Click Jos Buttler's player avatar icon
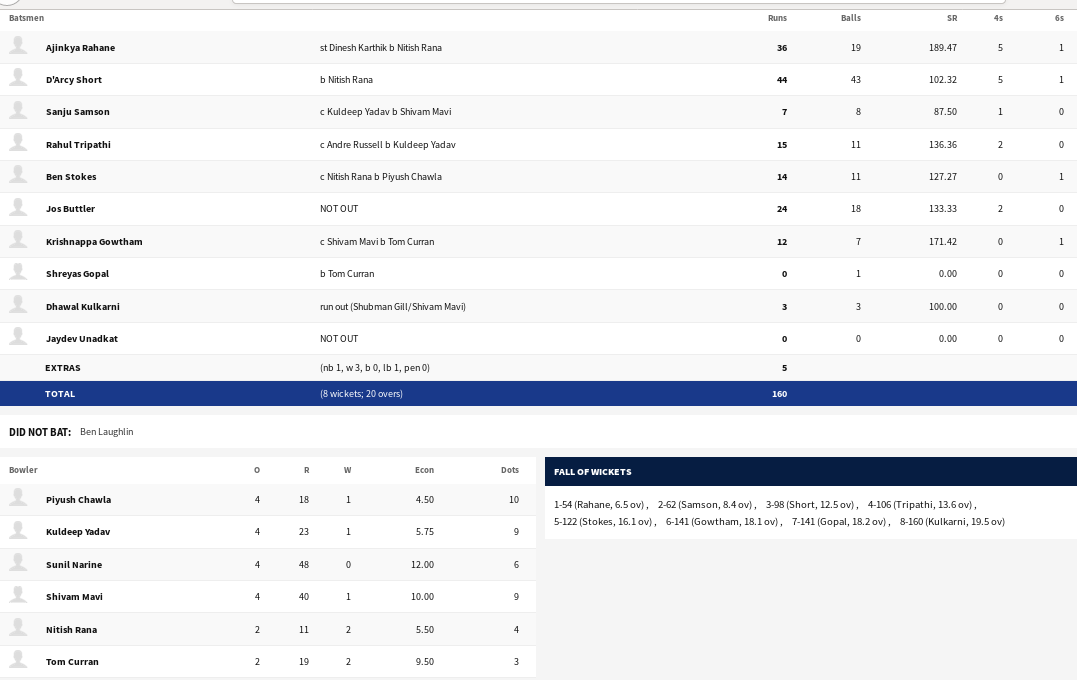The image size is (1077, 680). [x=19, y=207]
